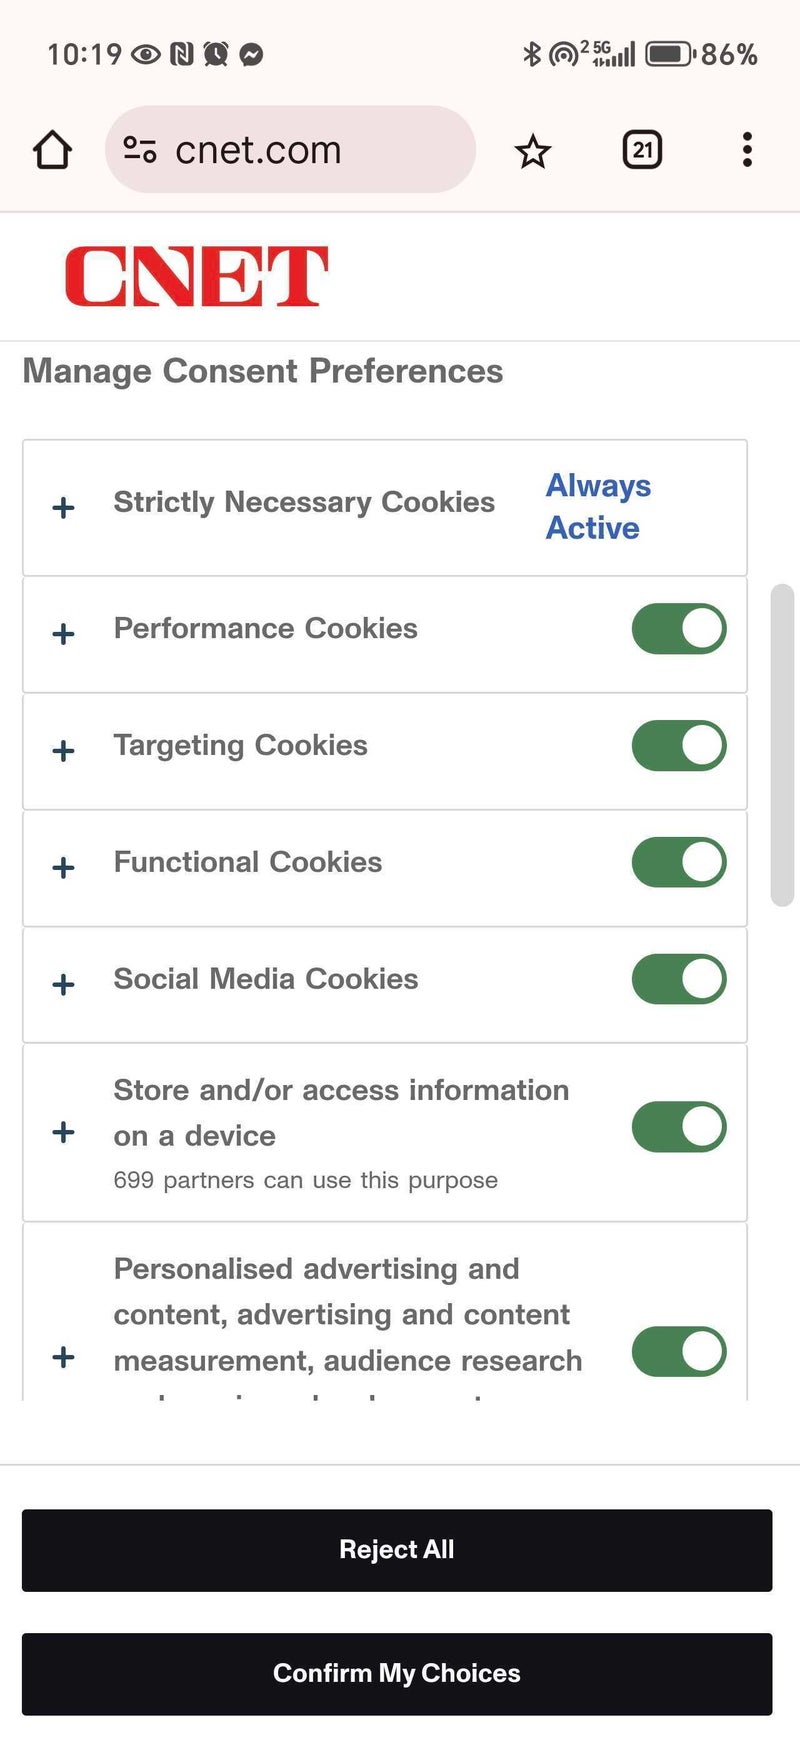Open site info icon beside cnet.com

click(x=139, y=150)
